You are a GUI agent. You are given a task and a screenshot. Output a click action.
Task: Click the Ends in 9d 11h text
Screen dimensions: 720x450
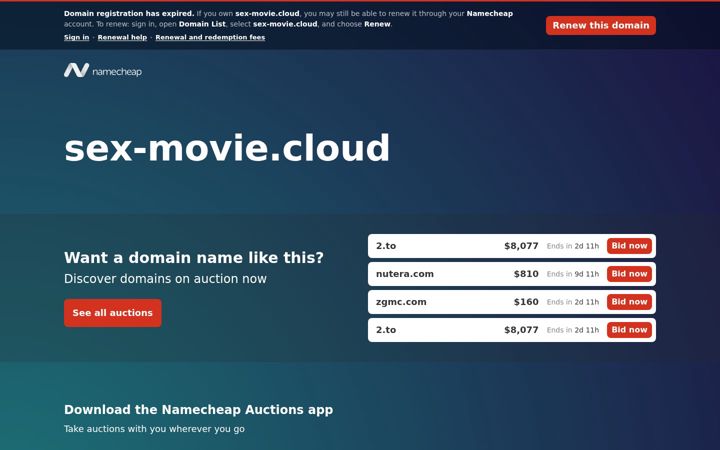573,274
